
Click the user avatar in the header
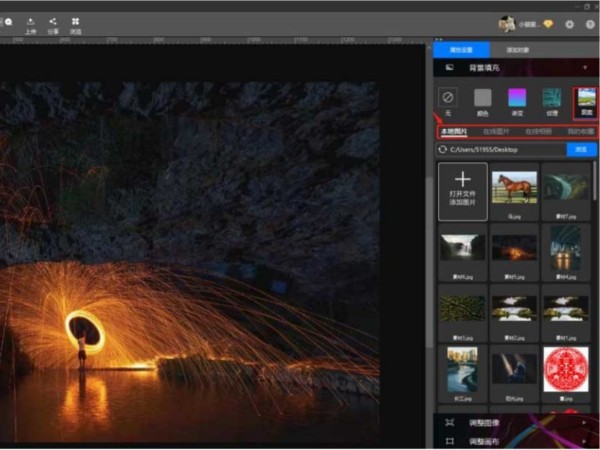pos(507,24)
